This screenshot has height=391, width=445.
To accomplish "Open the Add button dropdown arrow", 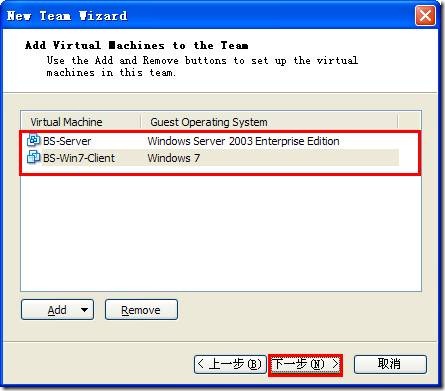I will (x=84, y=310).
